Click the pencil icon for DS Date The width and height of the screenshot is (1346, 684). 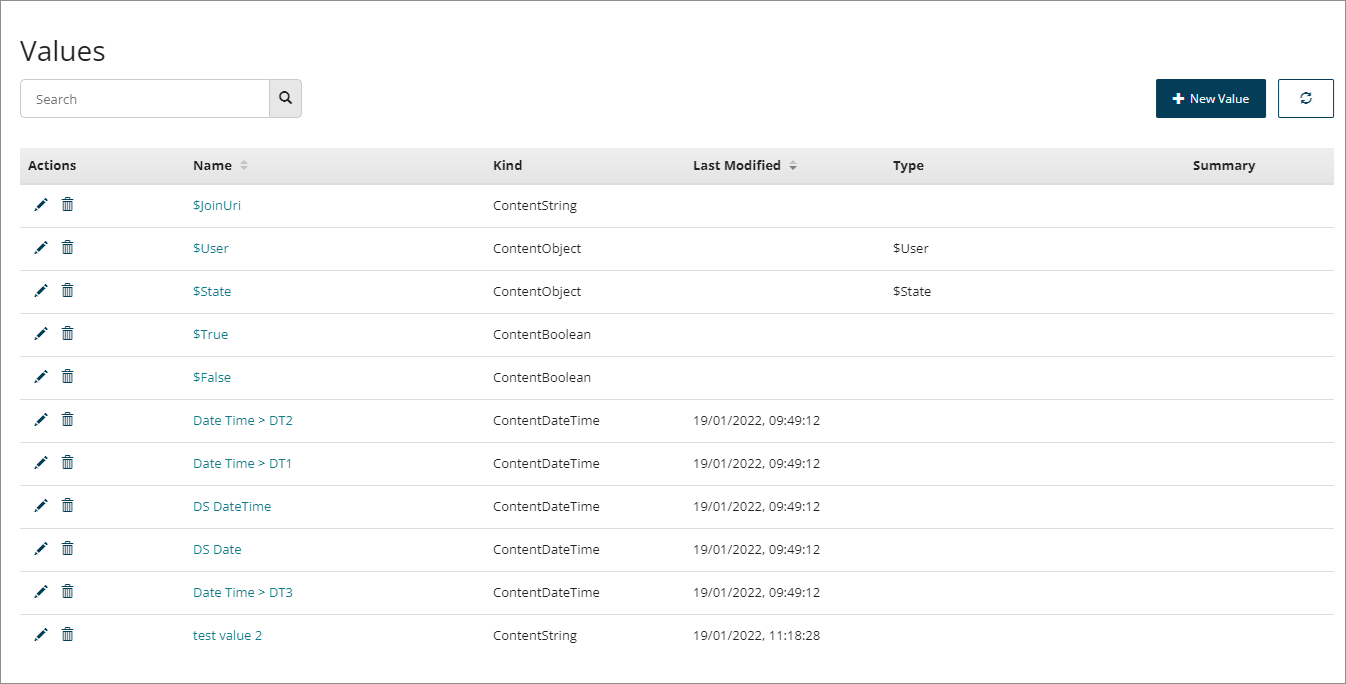click(41, 549)
